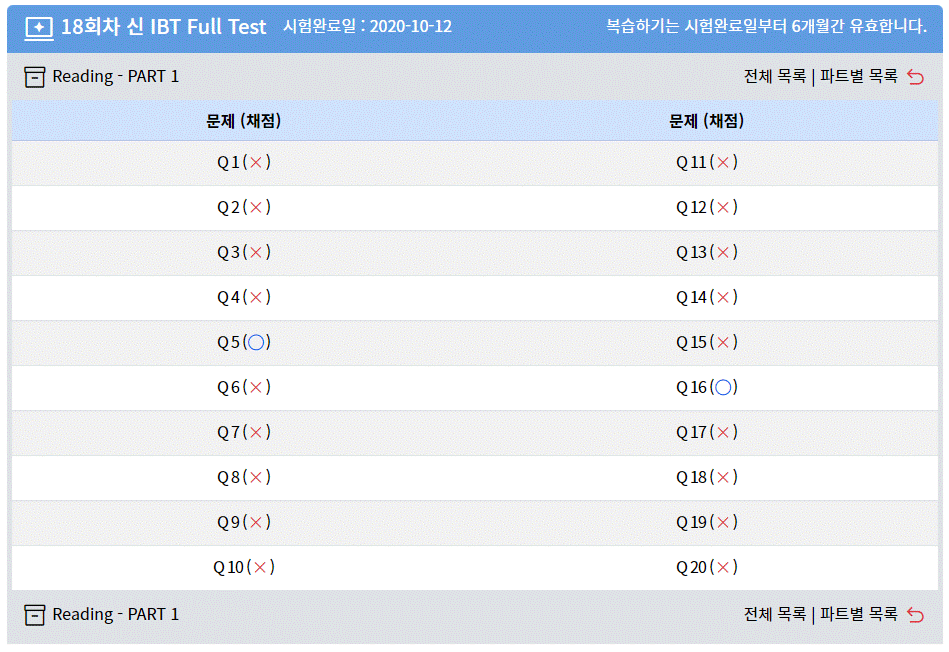This screenshot has width=949, height=652.
Task: Open question Q20 review
Action: (706, 568)
